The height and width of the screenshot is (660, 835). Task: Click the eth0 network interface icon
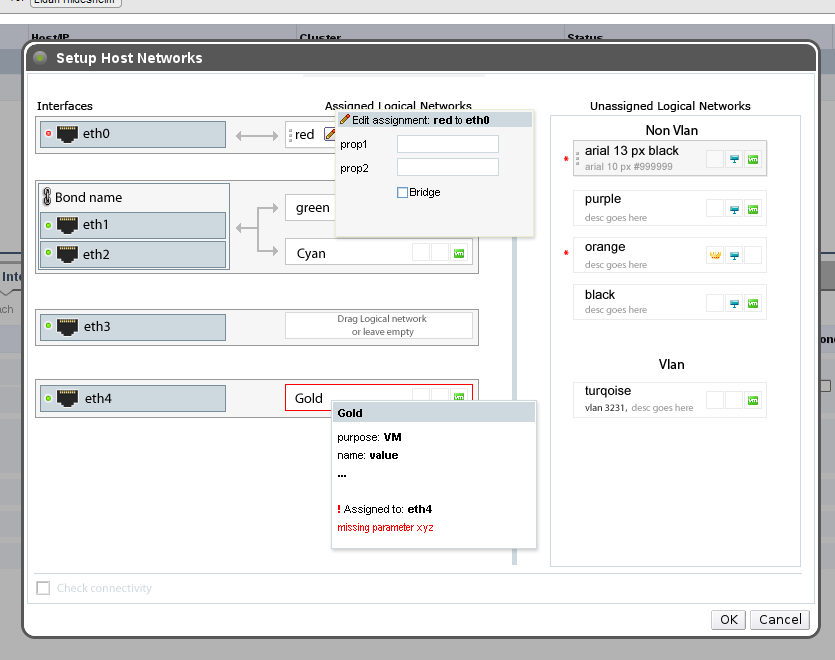[x=65, y=133]
